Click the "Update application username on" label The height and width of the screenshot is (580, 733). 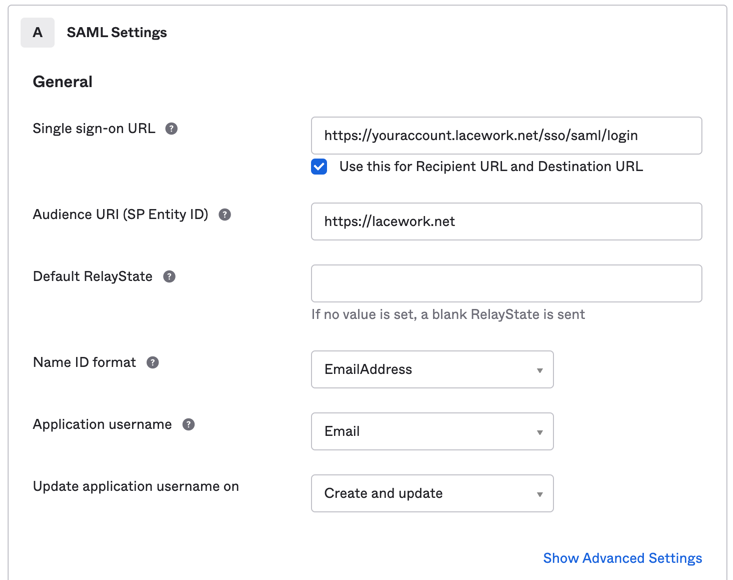[x=136, y=487]
